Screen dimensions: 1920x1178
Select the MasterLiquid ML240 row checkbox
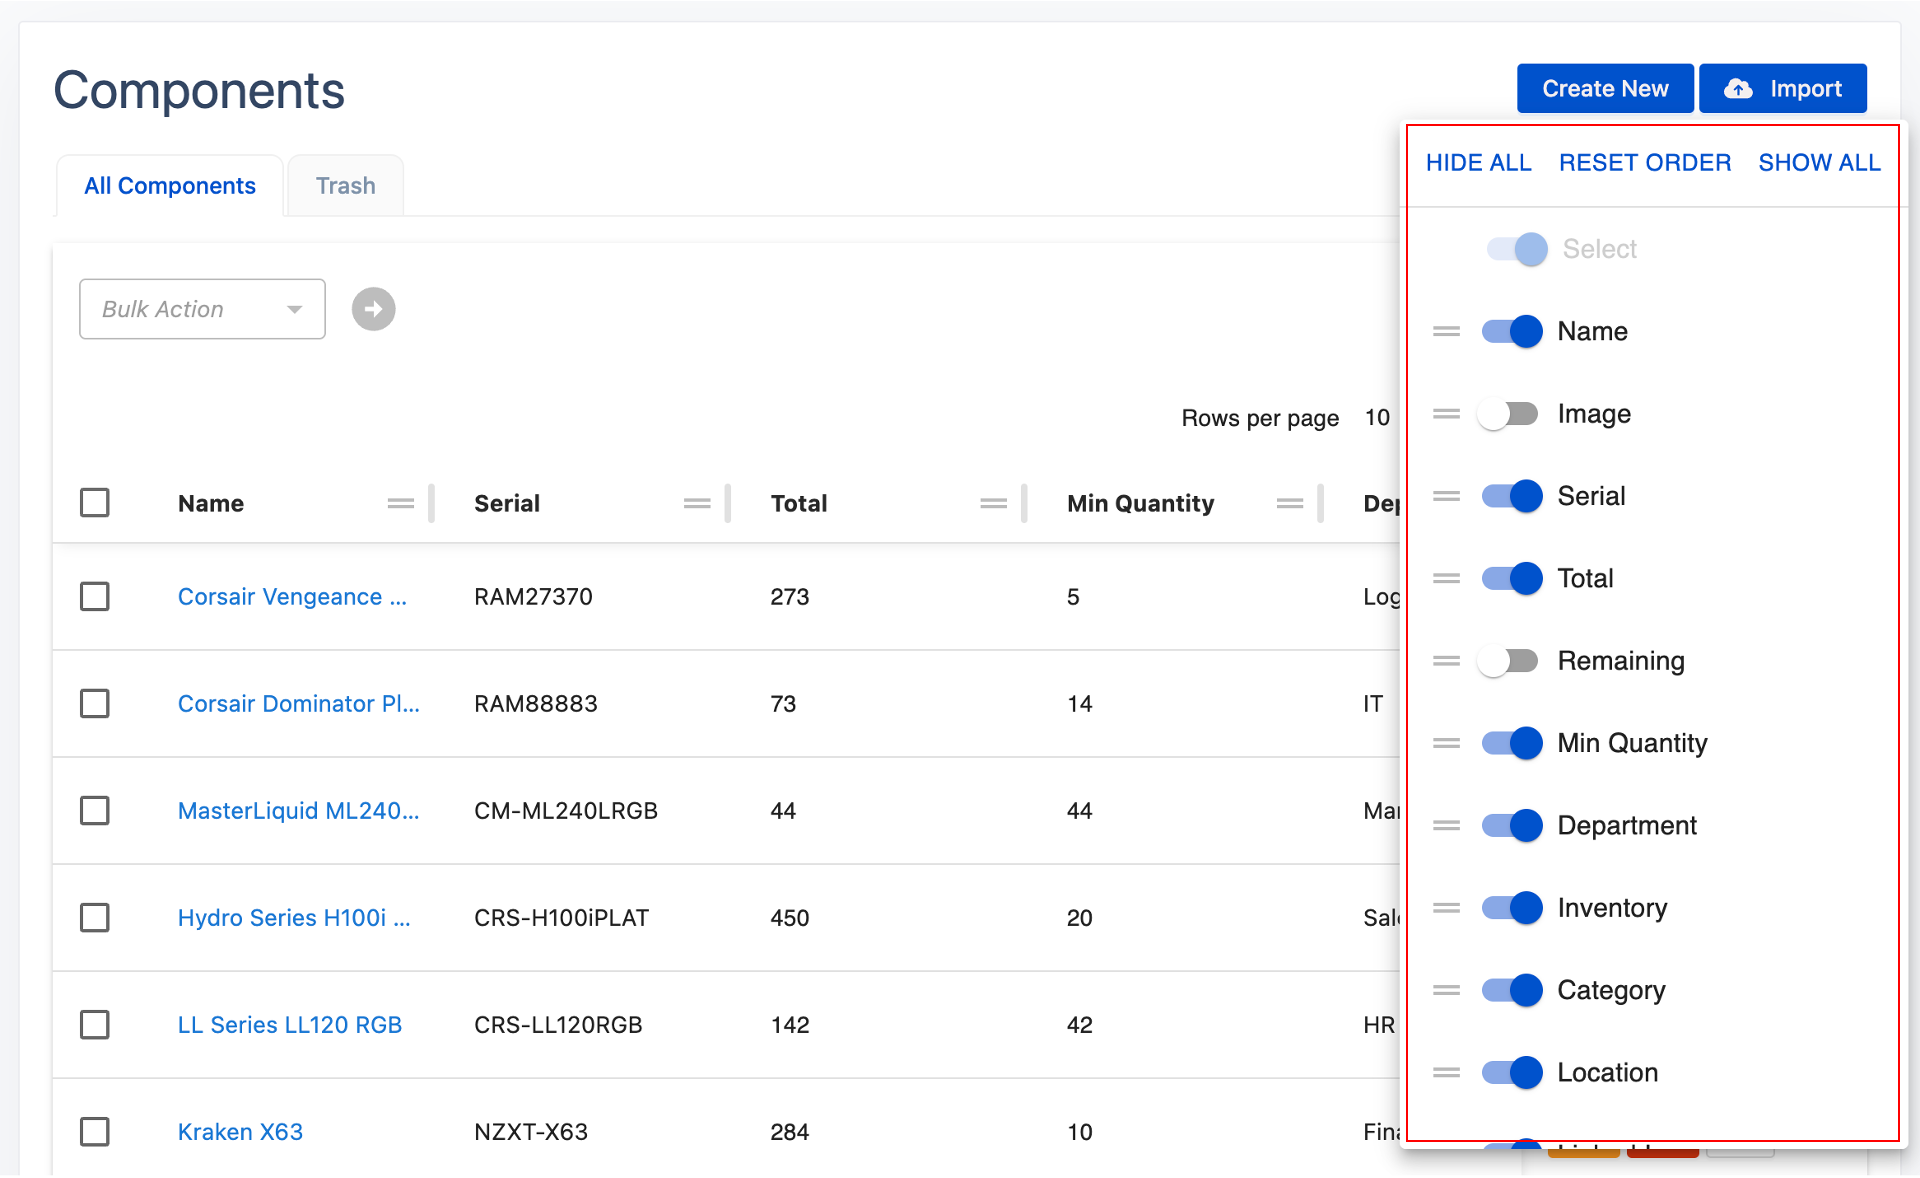tap(95, 810)
